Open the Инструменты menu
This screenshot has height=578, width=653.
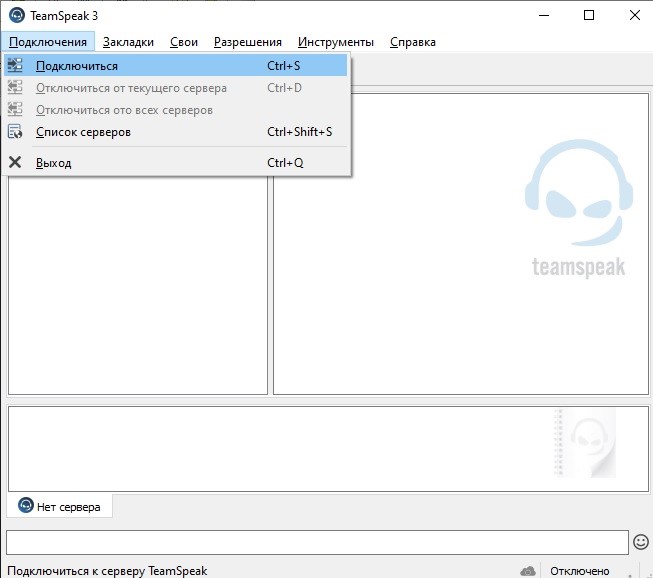click(x=336, y=42)
